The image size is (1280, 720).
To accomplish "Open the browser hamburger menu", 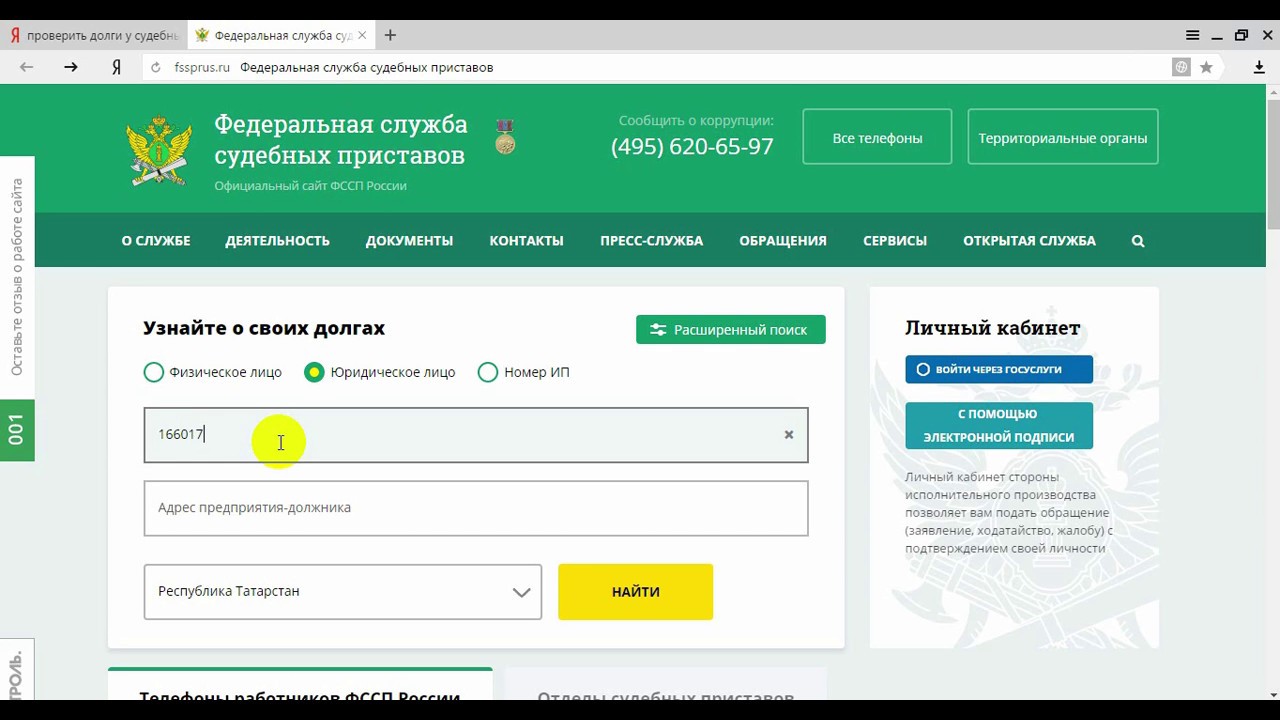I will click(x=1192, y=35).
